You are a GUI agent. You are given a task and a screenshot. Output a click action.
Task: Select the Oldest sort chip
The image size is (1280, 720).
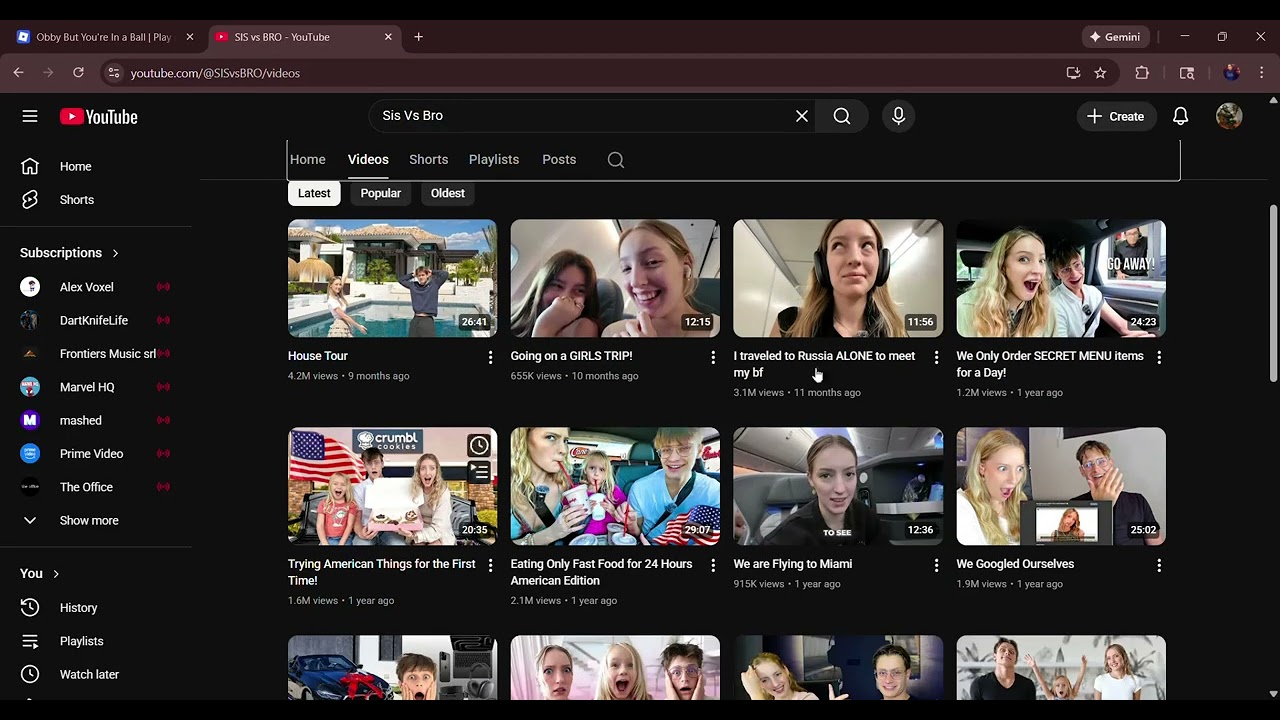click(448, 193)
